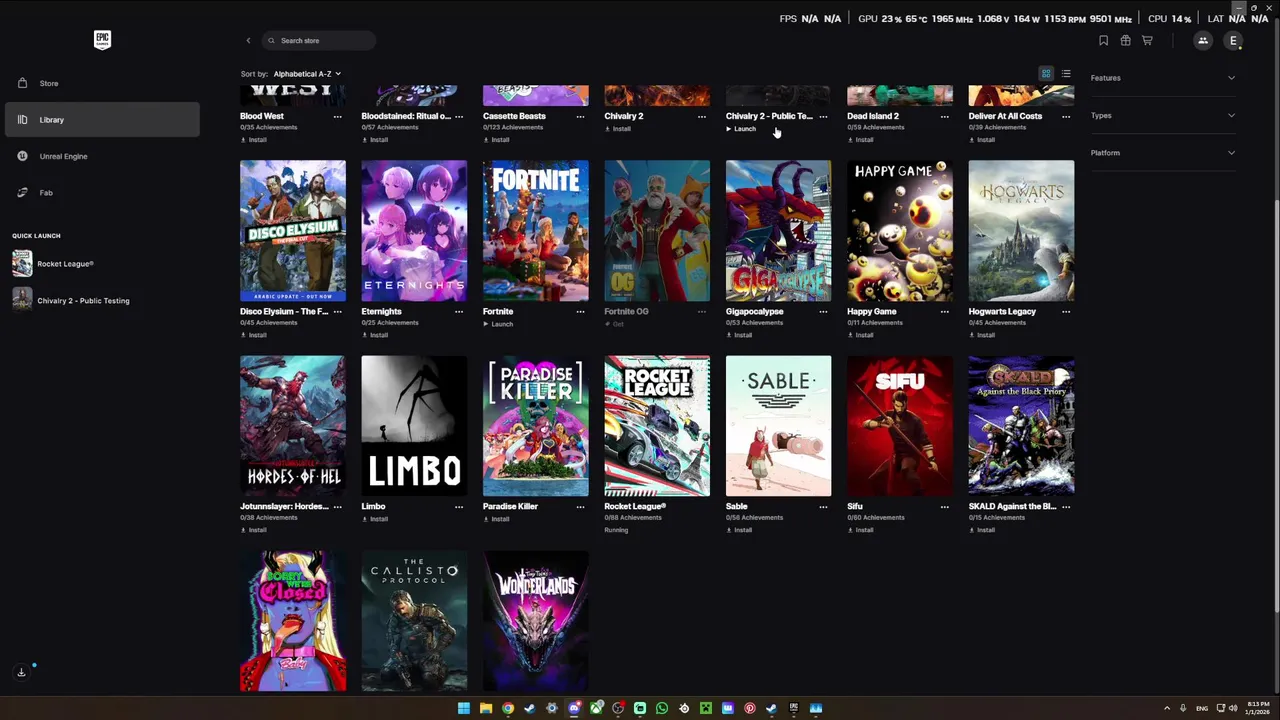
Task: Click the Epic Games logo
Action: click(102, 40)
